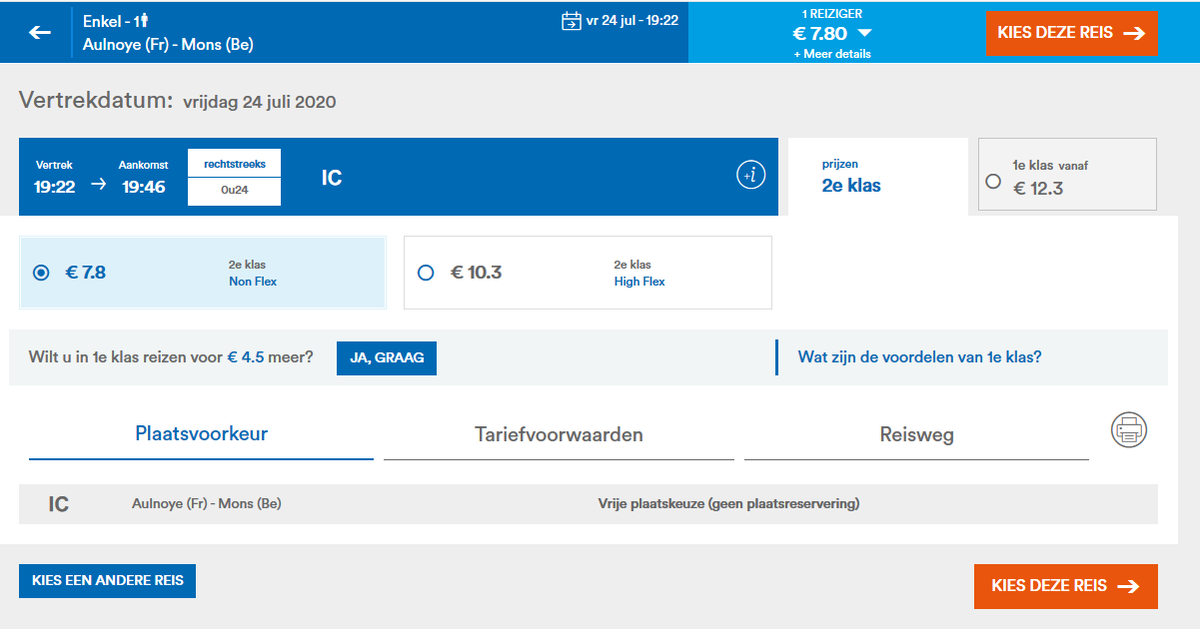Accept upgrade with 'Ja, graag' button
Image resolution: width=1200 pixels, height=637 pixels.
click(x=387, y=358)
